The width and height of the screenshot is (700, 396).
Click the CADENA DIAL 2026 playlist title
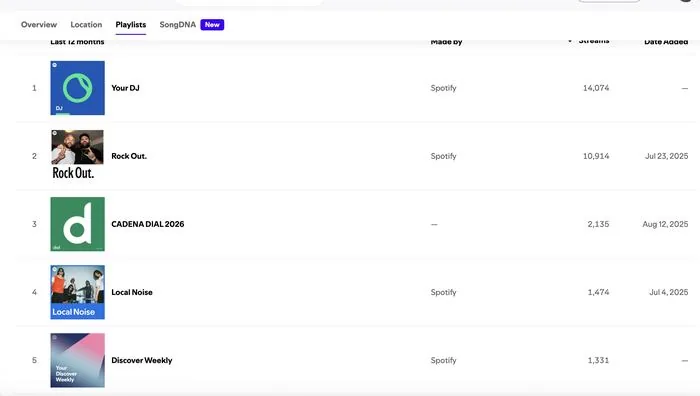(148, 224)
